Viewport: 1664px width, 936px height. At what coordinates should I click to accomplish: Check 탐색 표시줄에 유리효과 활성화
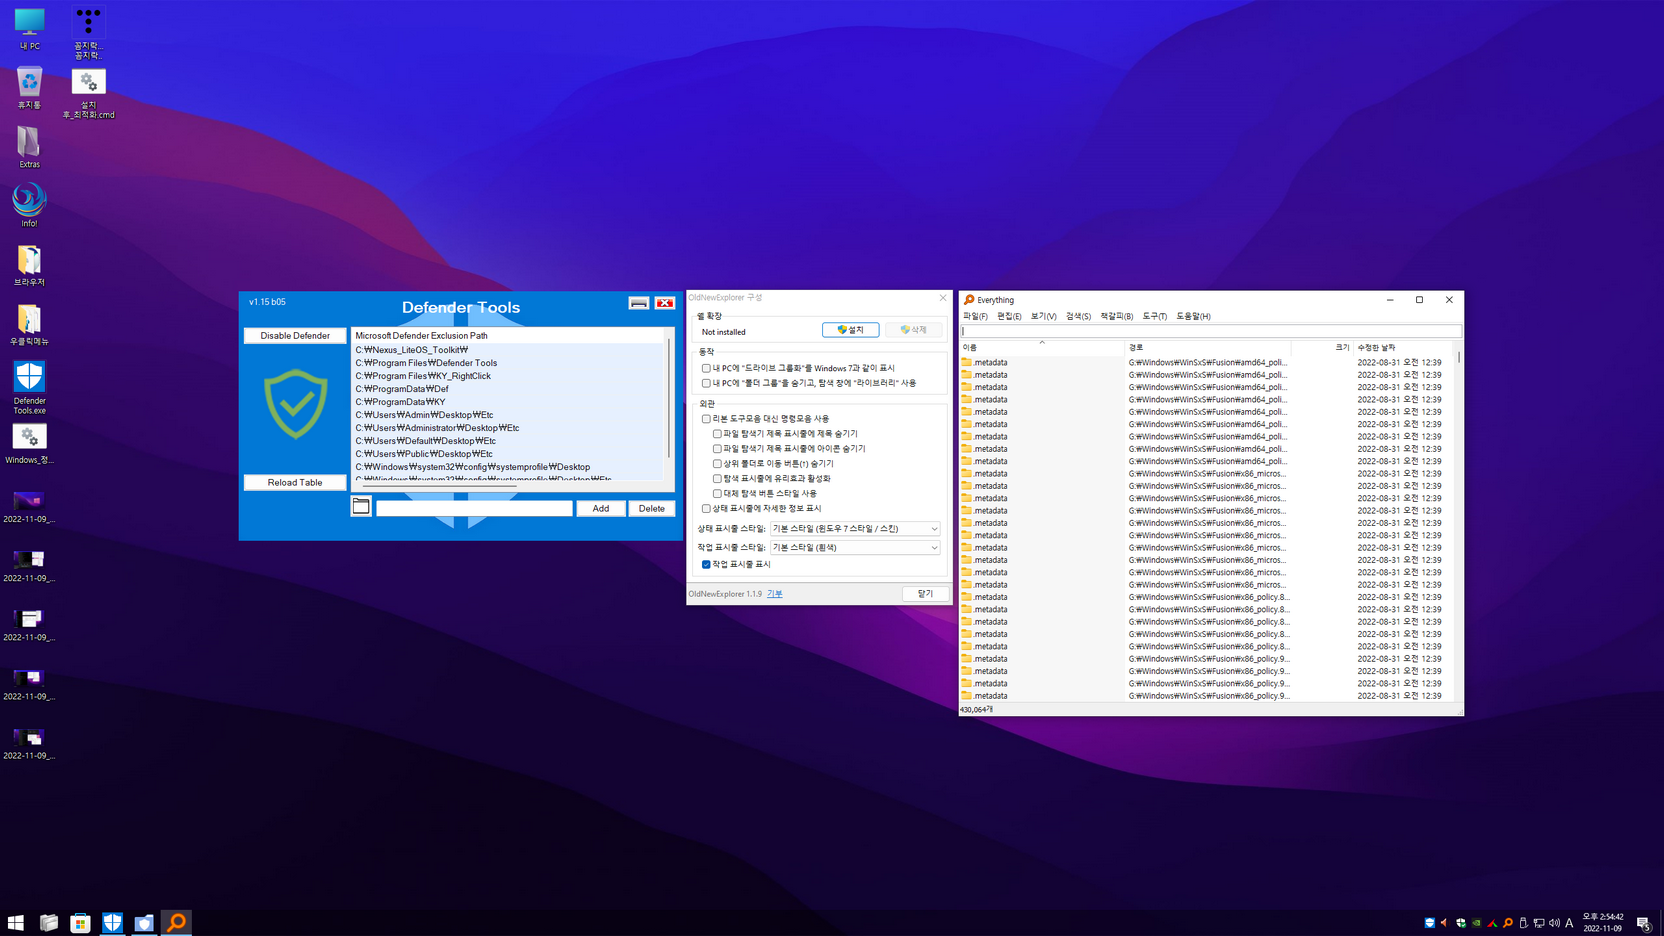tap(717, 479)
